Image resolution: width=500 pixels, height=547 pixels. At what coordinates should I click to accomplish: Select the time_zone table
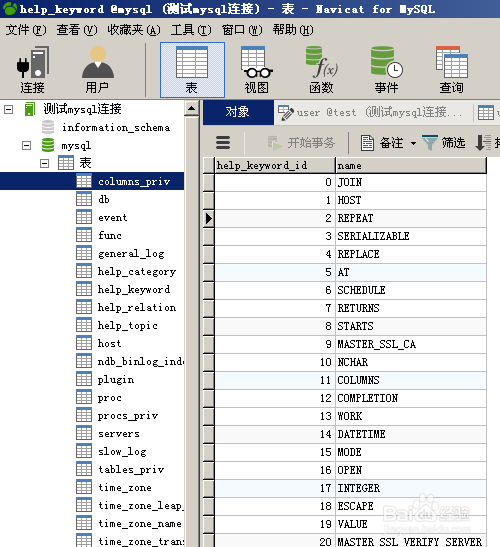125,487
